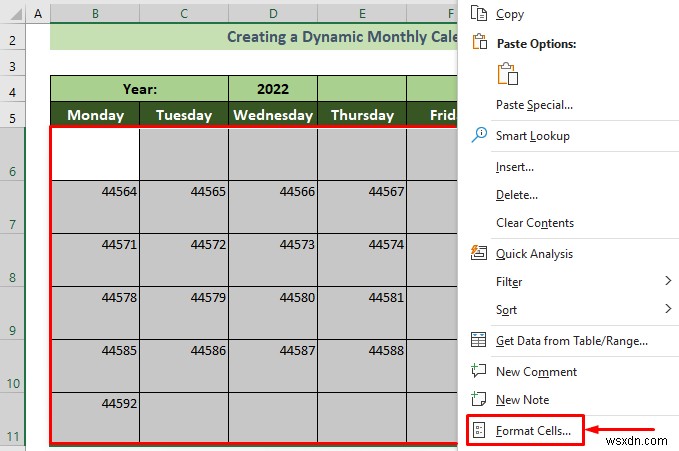Screen dimensions: 679x451
Task: Click the Copy icon in context menu
Action: (479, 14)
